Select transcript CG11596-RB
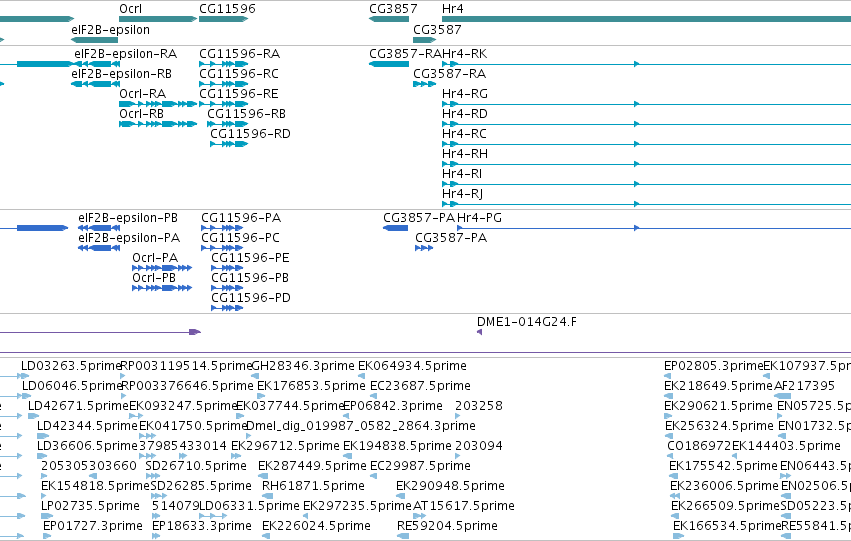Screen dimensions: 851x541 pyautogui.click(x=246, y=114)
